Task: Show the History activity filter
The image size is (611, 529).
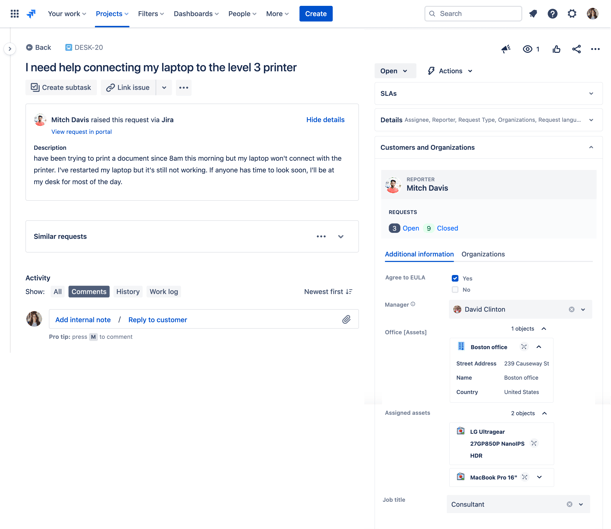Action: 128,292
